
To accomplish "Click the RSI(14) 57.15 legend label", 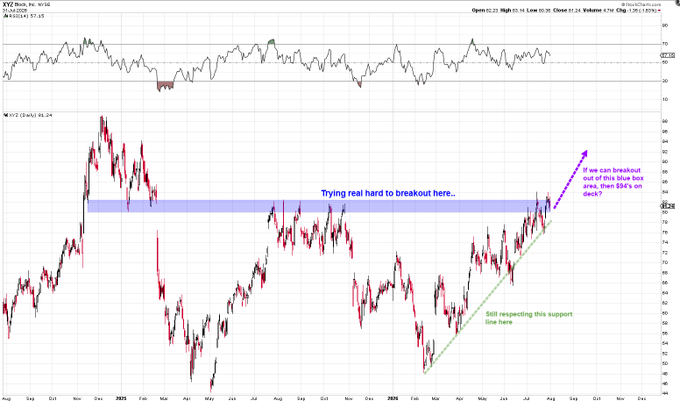I will pyautogui.click(x=26, y=16).
